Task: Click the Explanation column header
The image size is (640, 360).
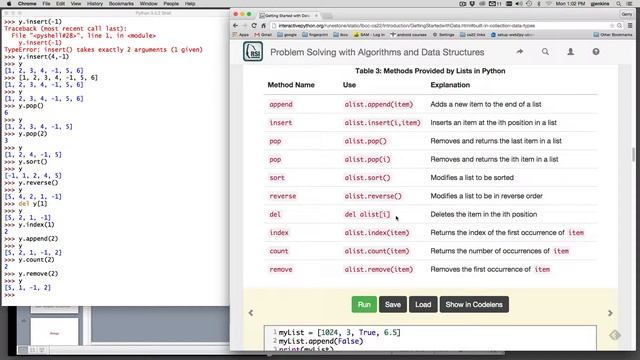Action: click(450, 85)
